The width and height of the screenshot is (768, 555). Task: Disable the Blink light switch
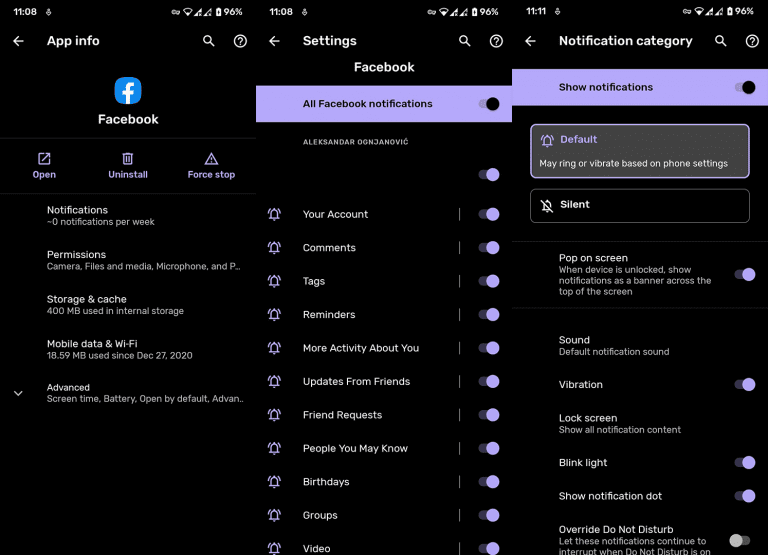click(x=745, y=462)
